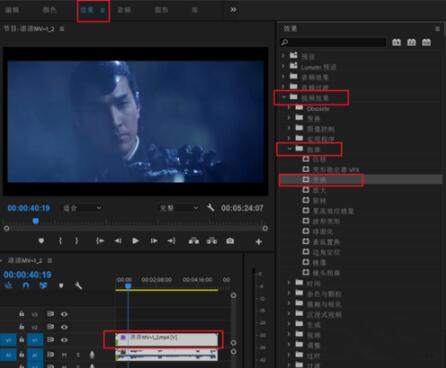Hide V3 track output with eye icon
446x368 pixels.
(x=64, y=314)
